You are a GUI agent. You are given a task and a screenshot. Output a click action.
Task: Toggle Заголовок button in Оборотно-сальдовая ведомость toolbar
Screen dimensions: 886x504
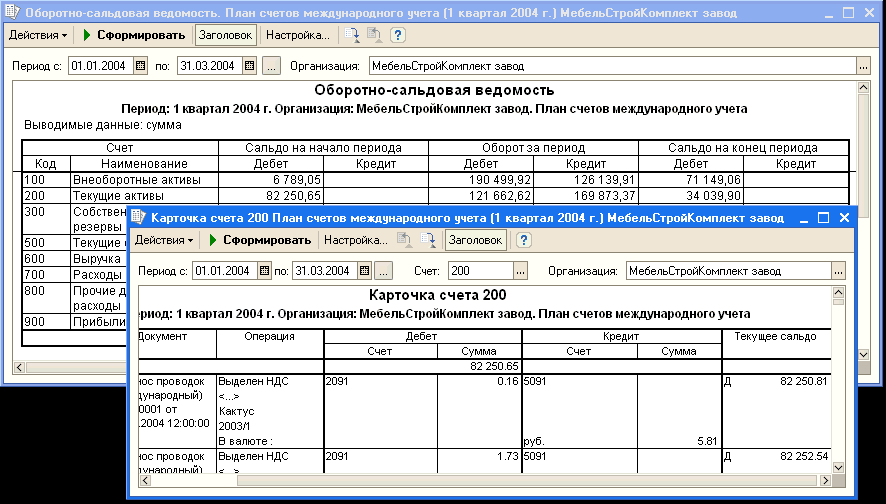tap(225, 35)
